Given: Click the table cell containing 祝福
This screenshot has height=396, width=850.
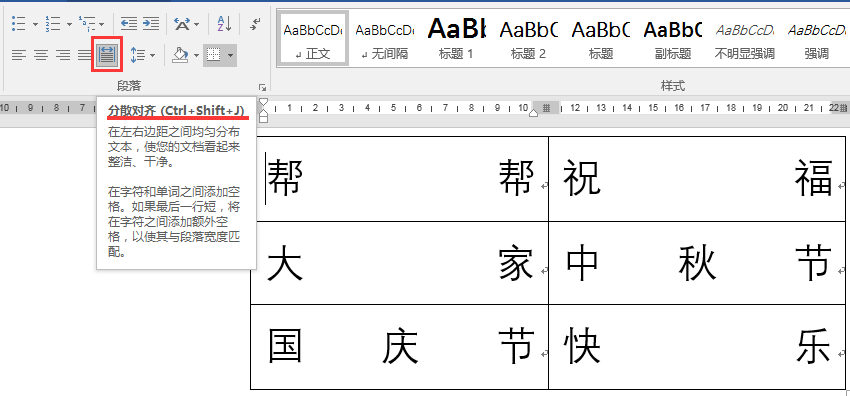Looking at the screenshot, I should tap(697, 179).
